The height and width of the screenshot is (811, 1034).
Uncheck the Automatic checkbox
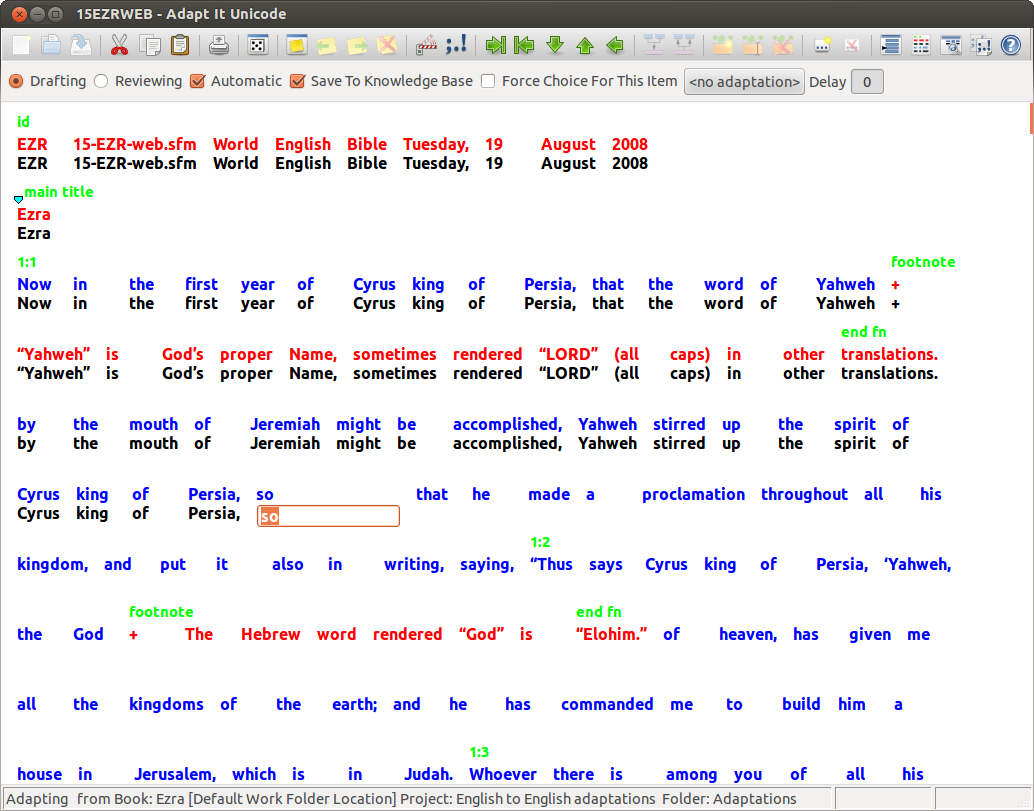tap(197, 81)
